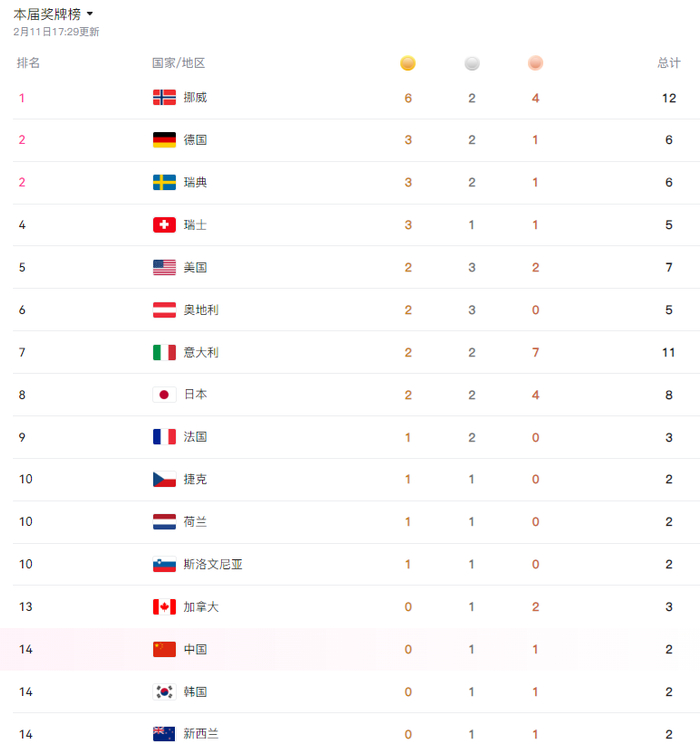The height and width of the screenshot is (753, 700).
Task: Click the bronze medal column icon
Action: point(535,64)
